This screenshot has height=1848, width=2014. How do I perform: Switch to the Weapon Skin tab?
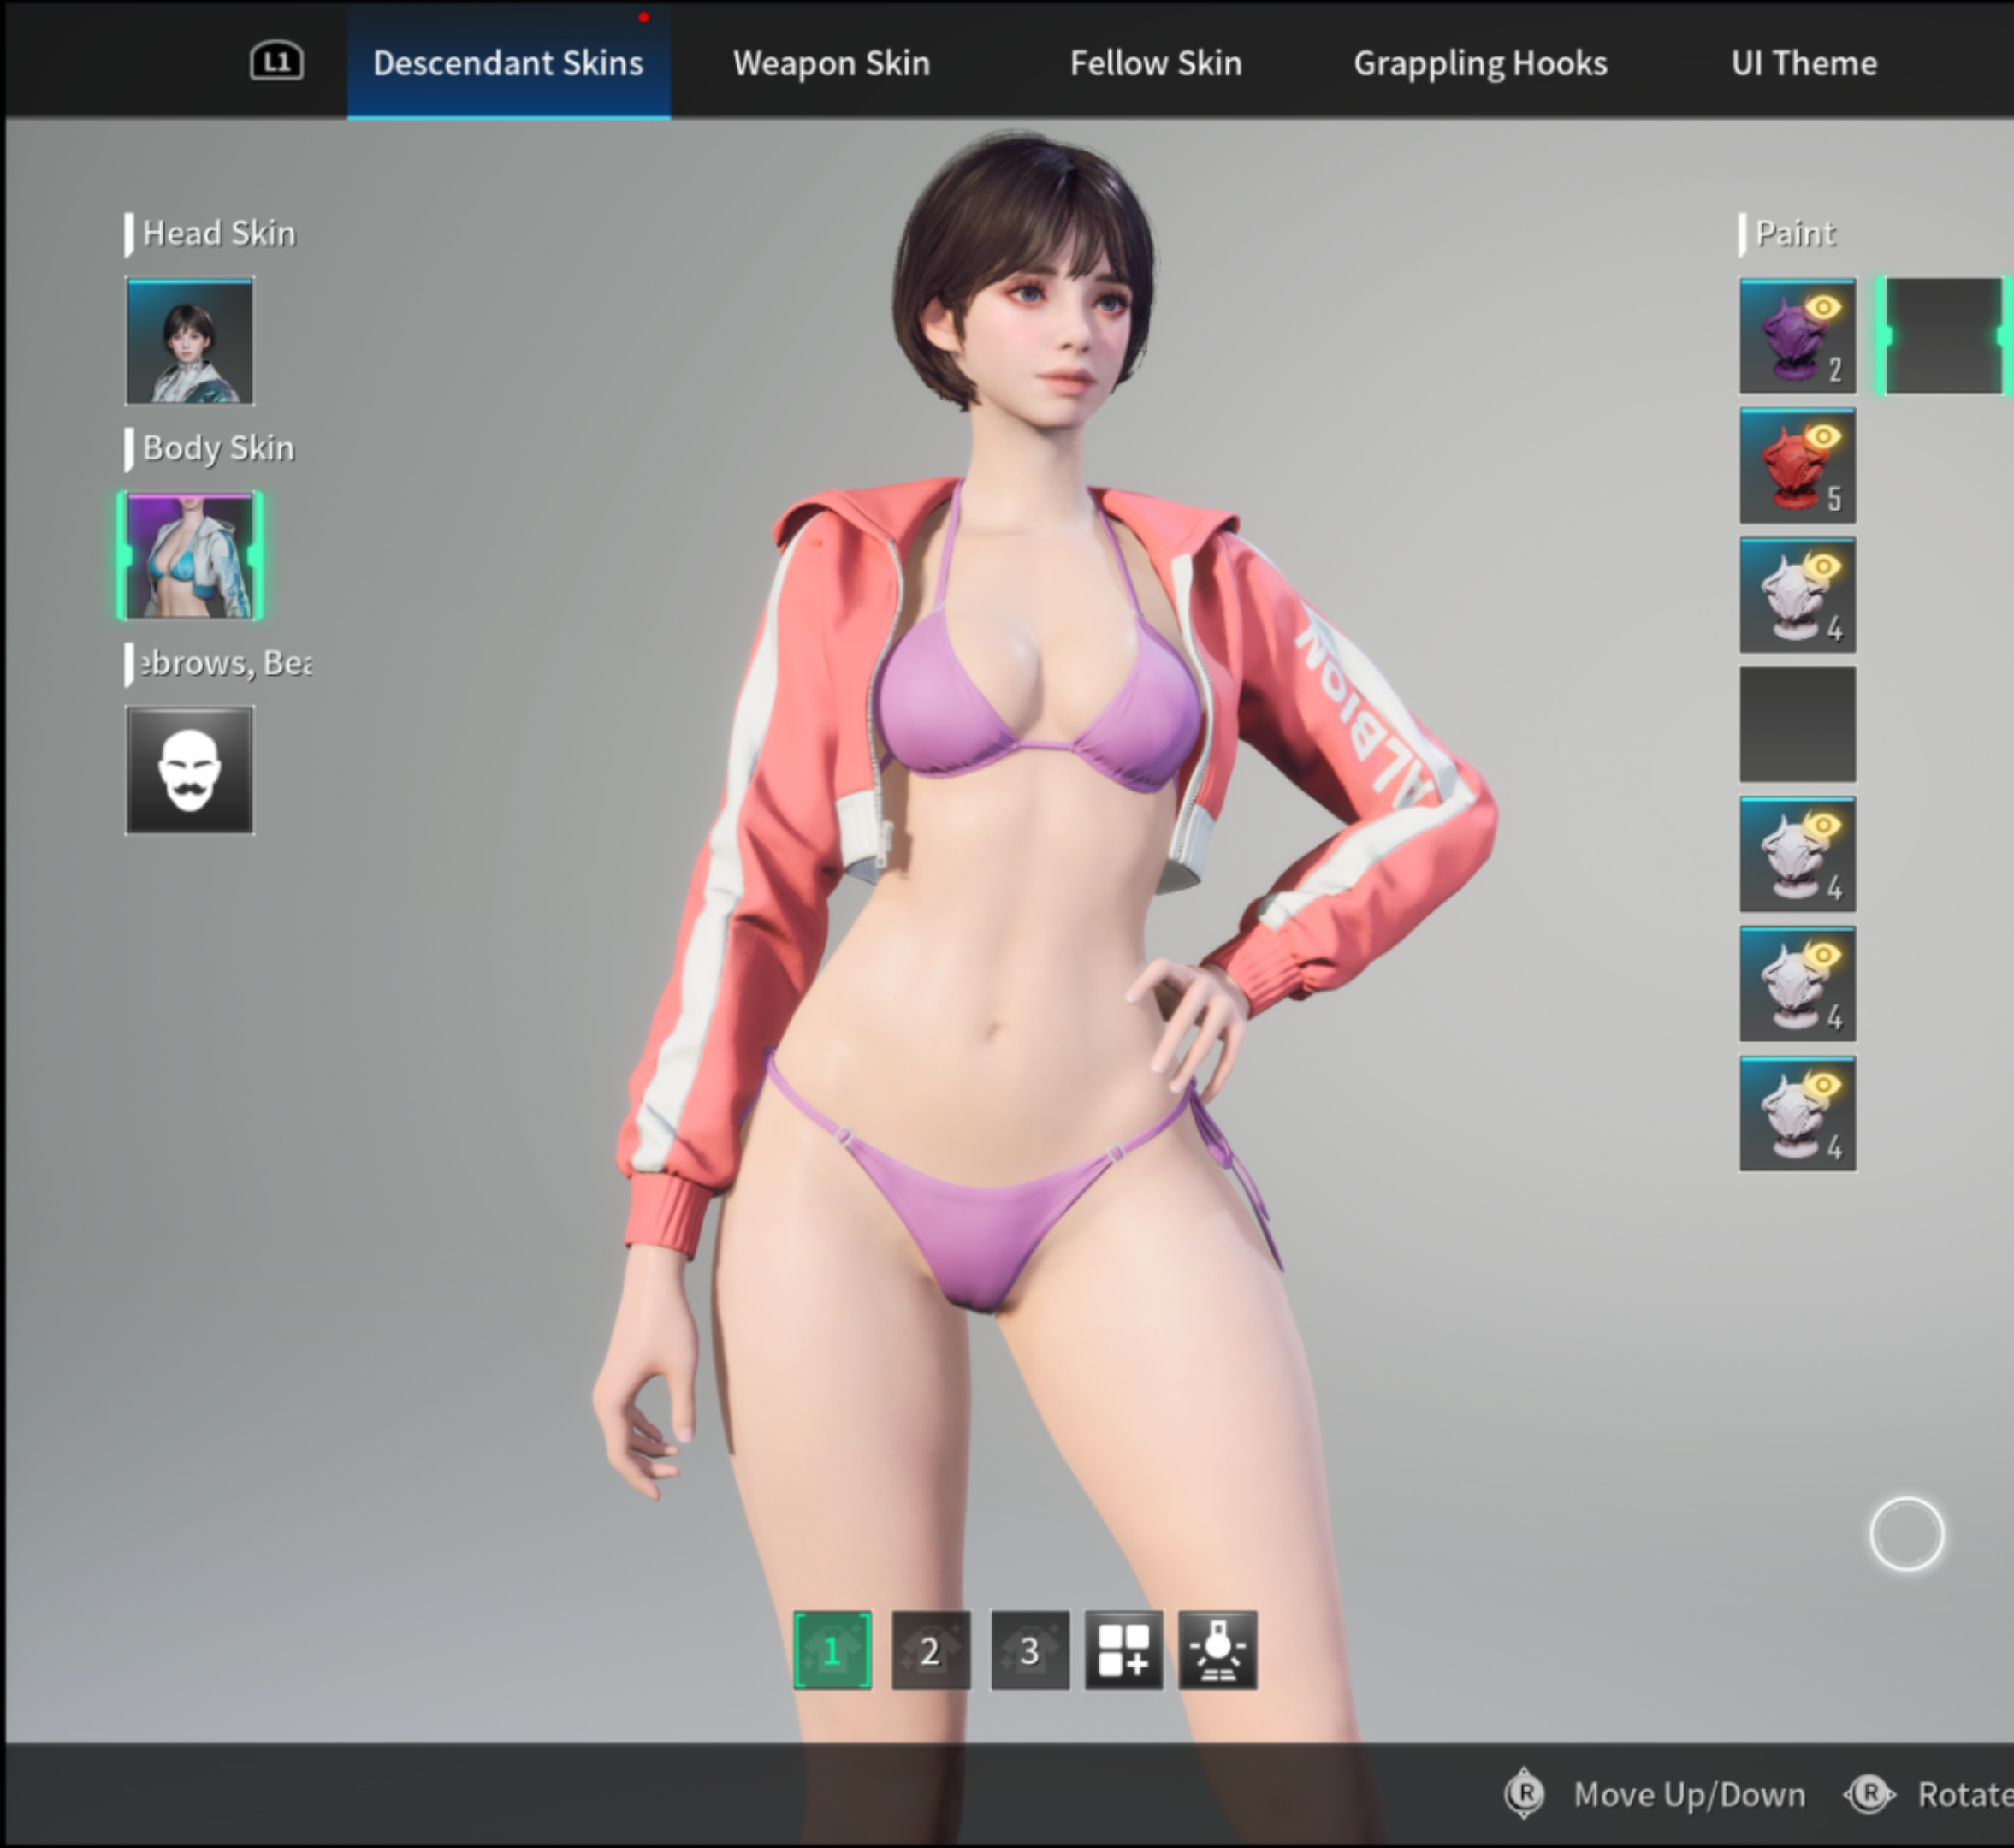point(831,63)
